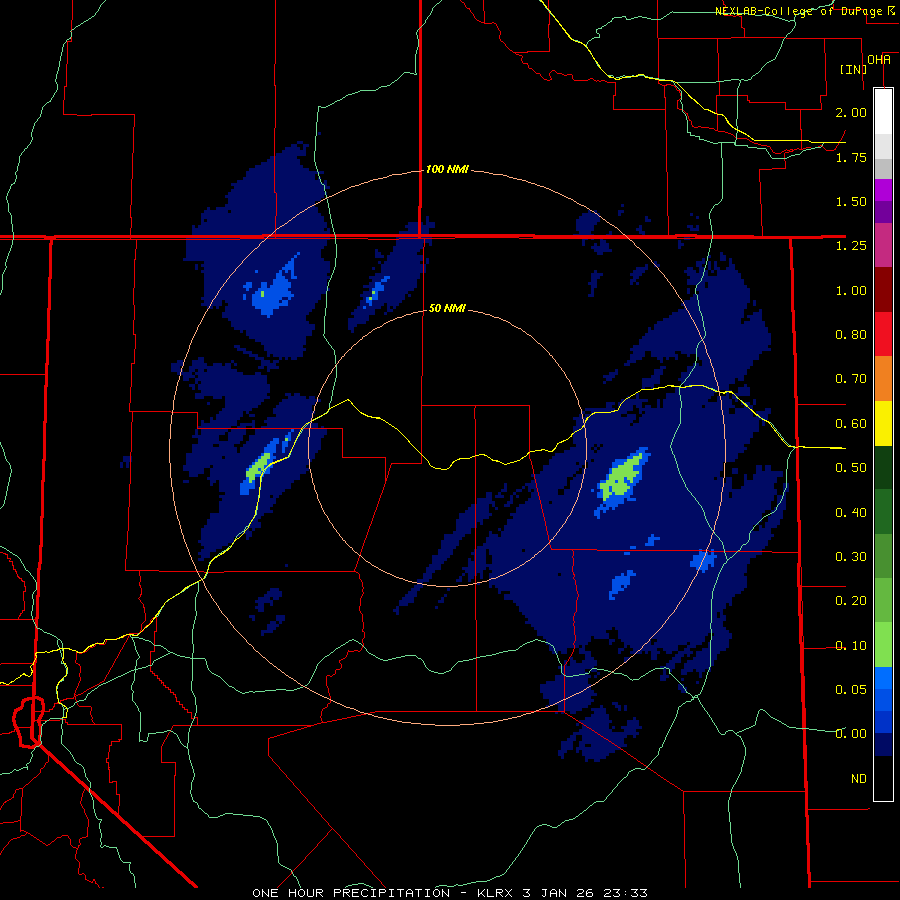Viewport: 900px width, 900px height.
Task: Click the ND legend label
Action: click(859, 779)
